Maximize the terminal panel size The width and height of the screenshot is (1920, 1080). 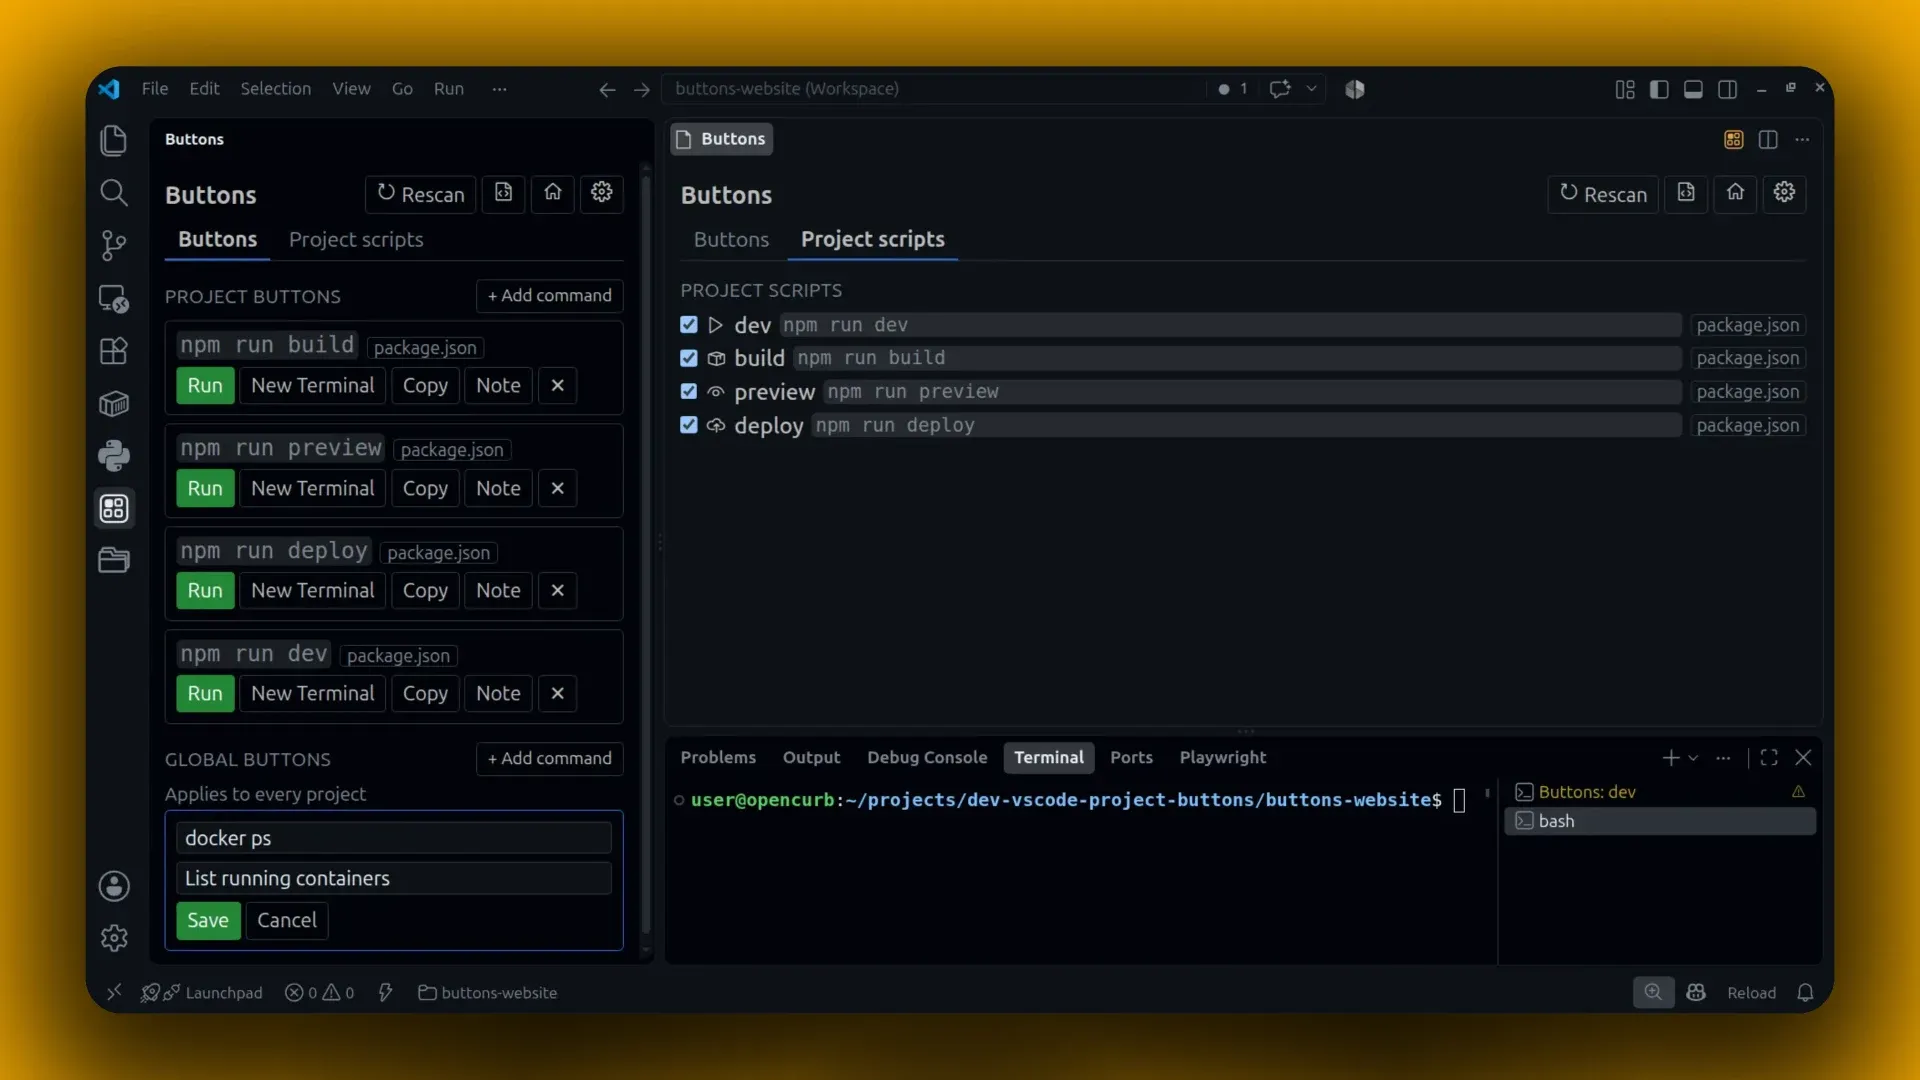click(x=1769, y=758)
